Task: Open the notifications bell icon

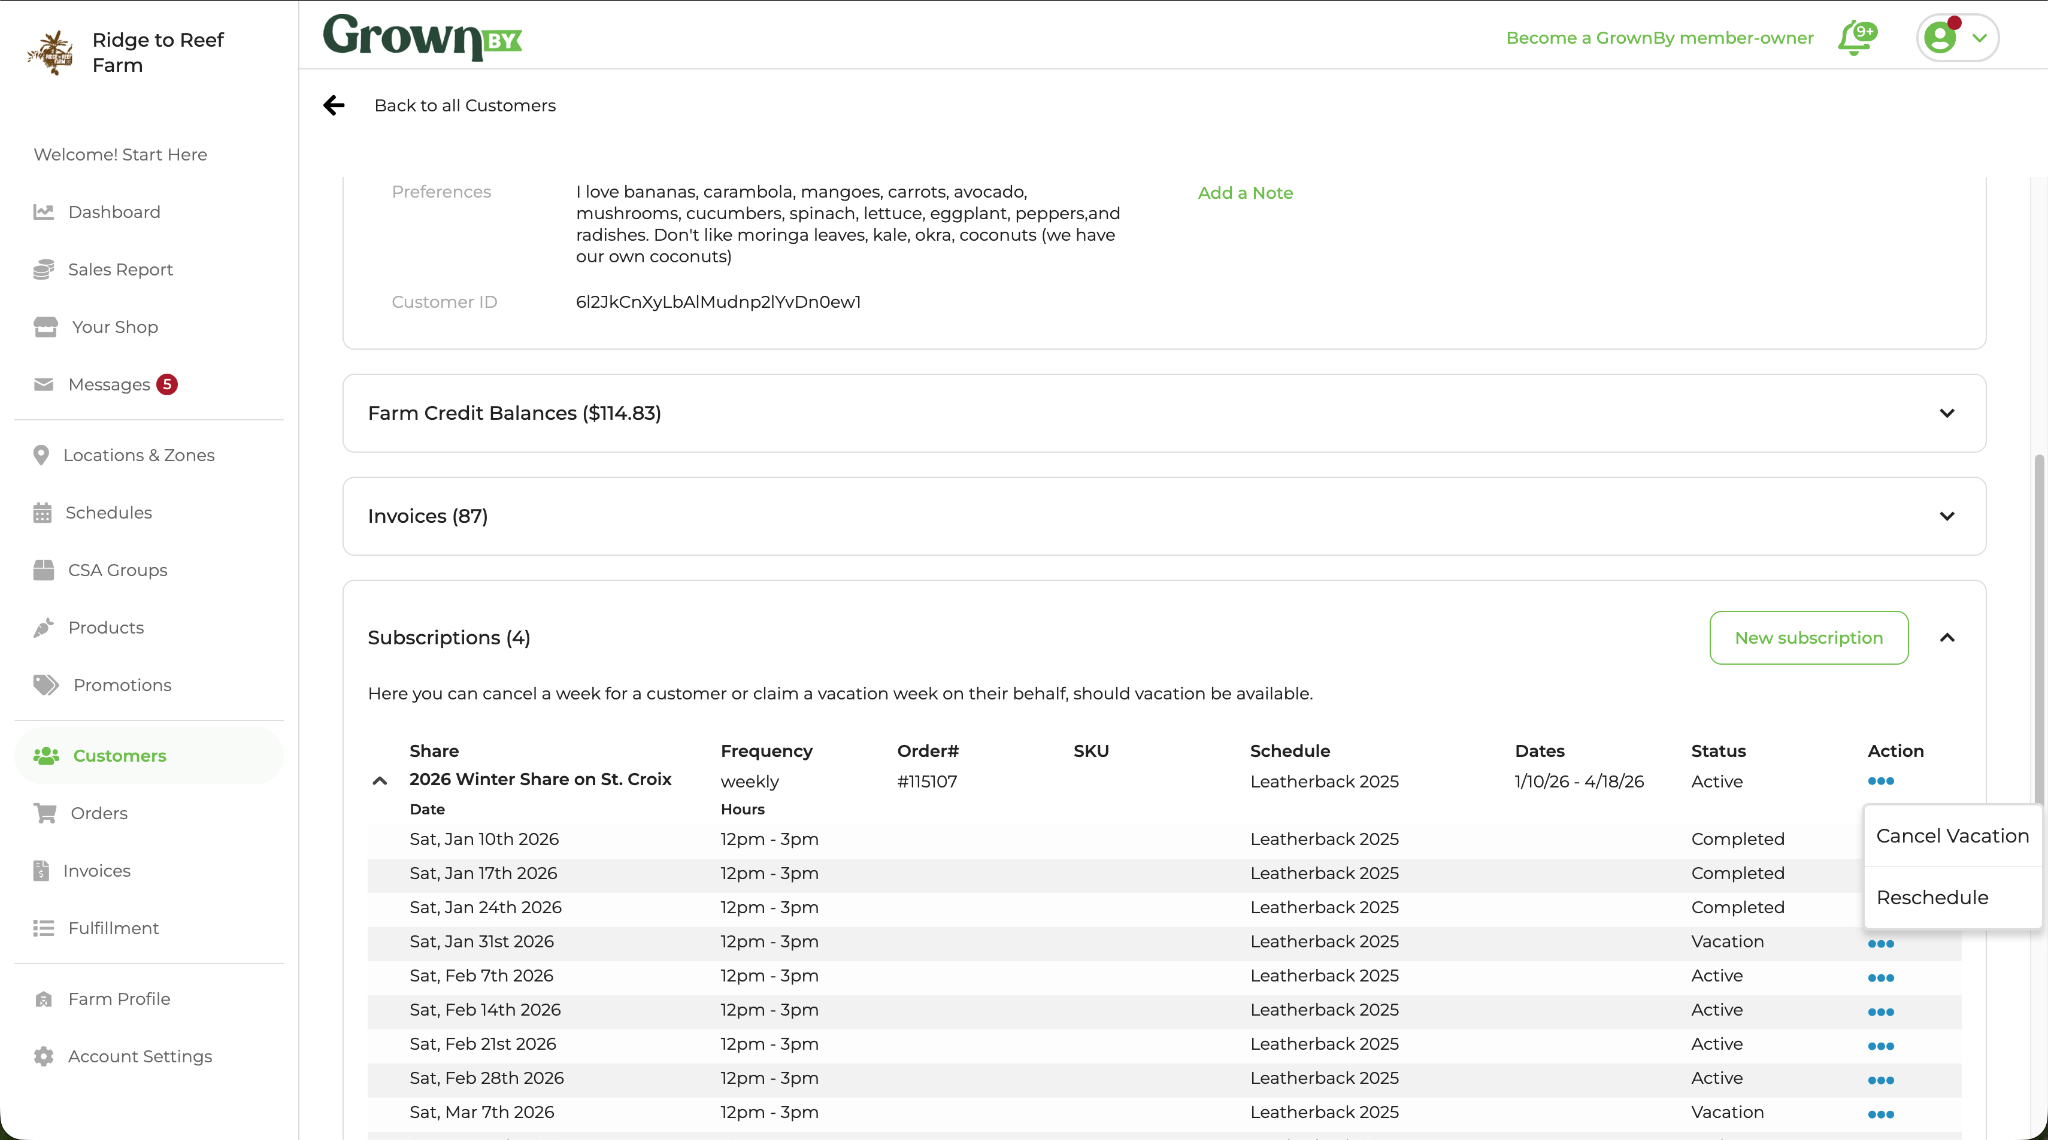Action: click(x=1856, y=38)
